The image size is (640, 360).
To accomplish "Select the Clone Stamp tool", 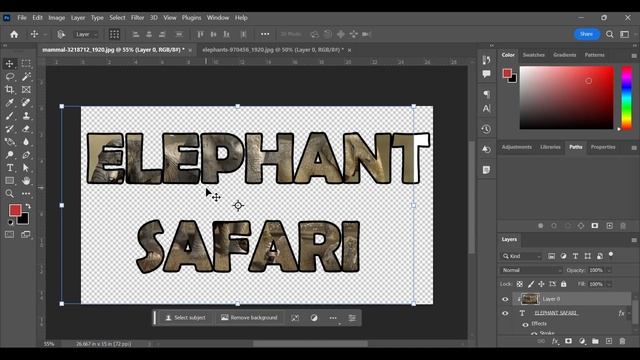I will [x=26, y=116].
